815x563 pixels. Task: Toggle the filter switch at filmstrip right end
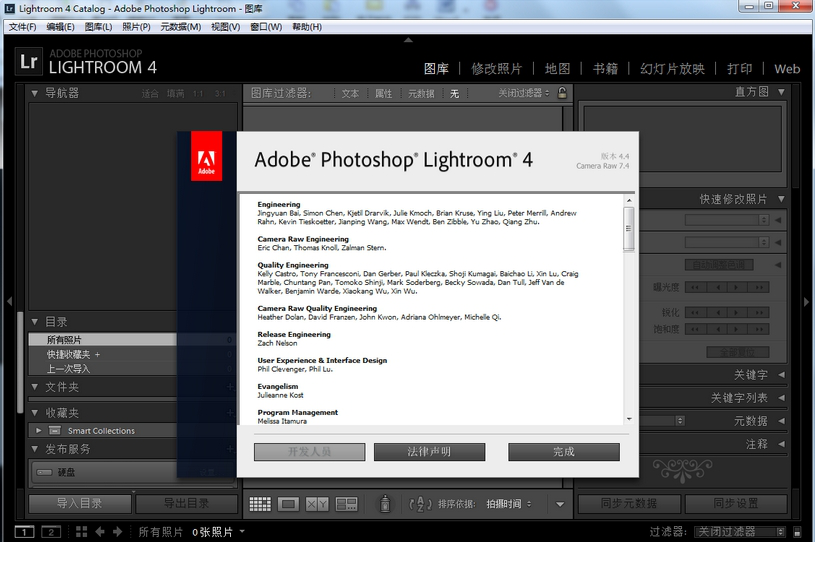coord(797,532)
